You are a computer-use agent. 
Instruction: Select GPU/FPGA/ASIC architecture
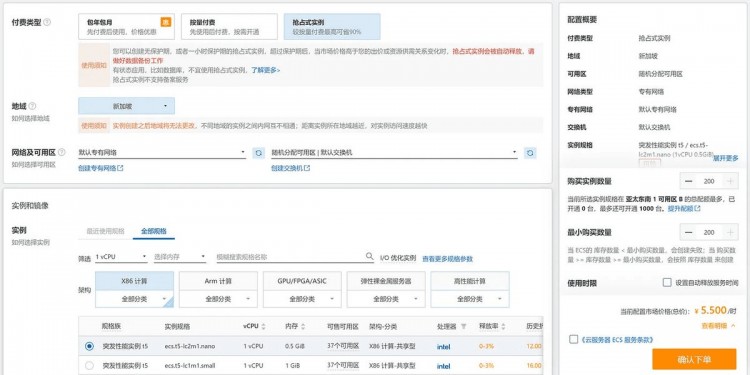(x=302, y=281)
